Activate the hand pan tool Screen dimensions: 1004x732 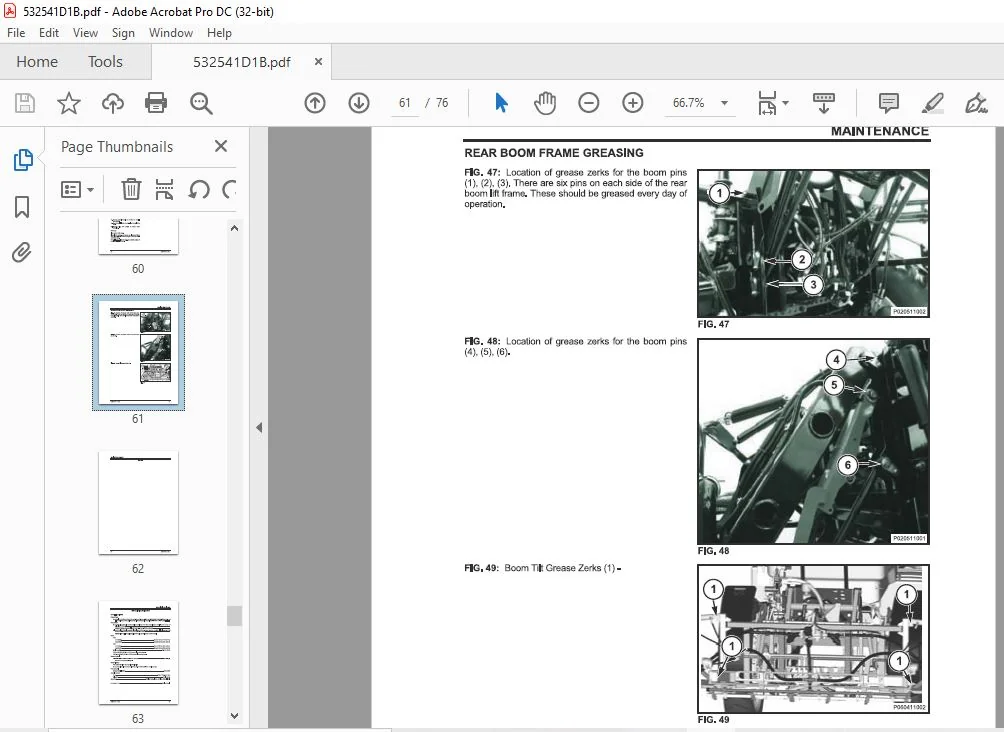(x=544, y=103)
